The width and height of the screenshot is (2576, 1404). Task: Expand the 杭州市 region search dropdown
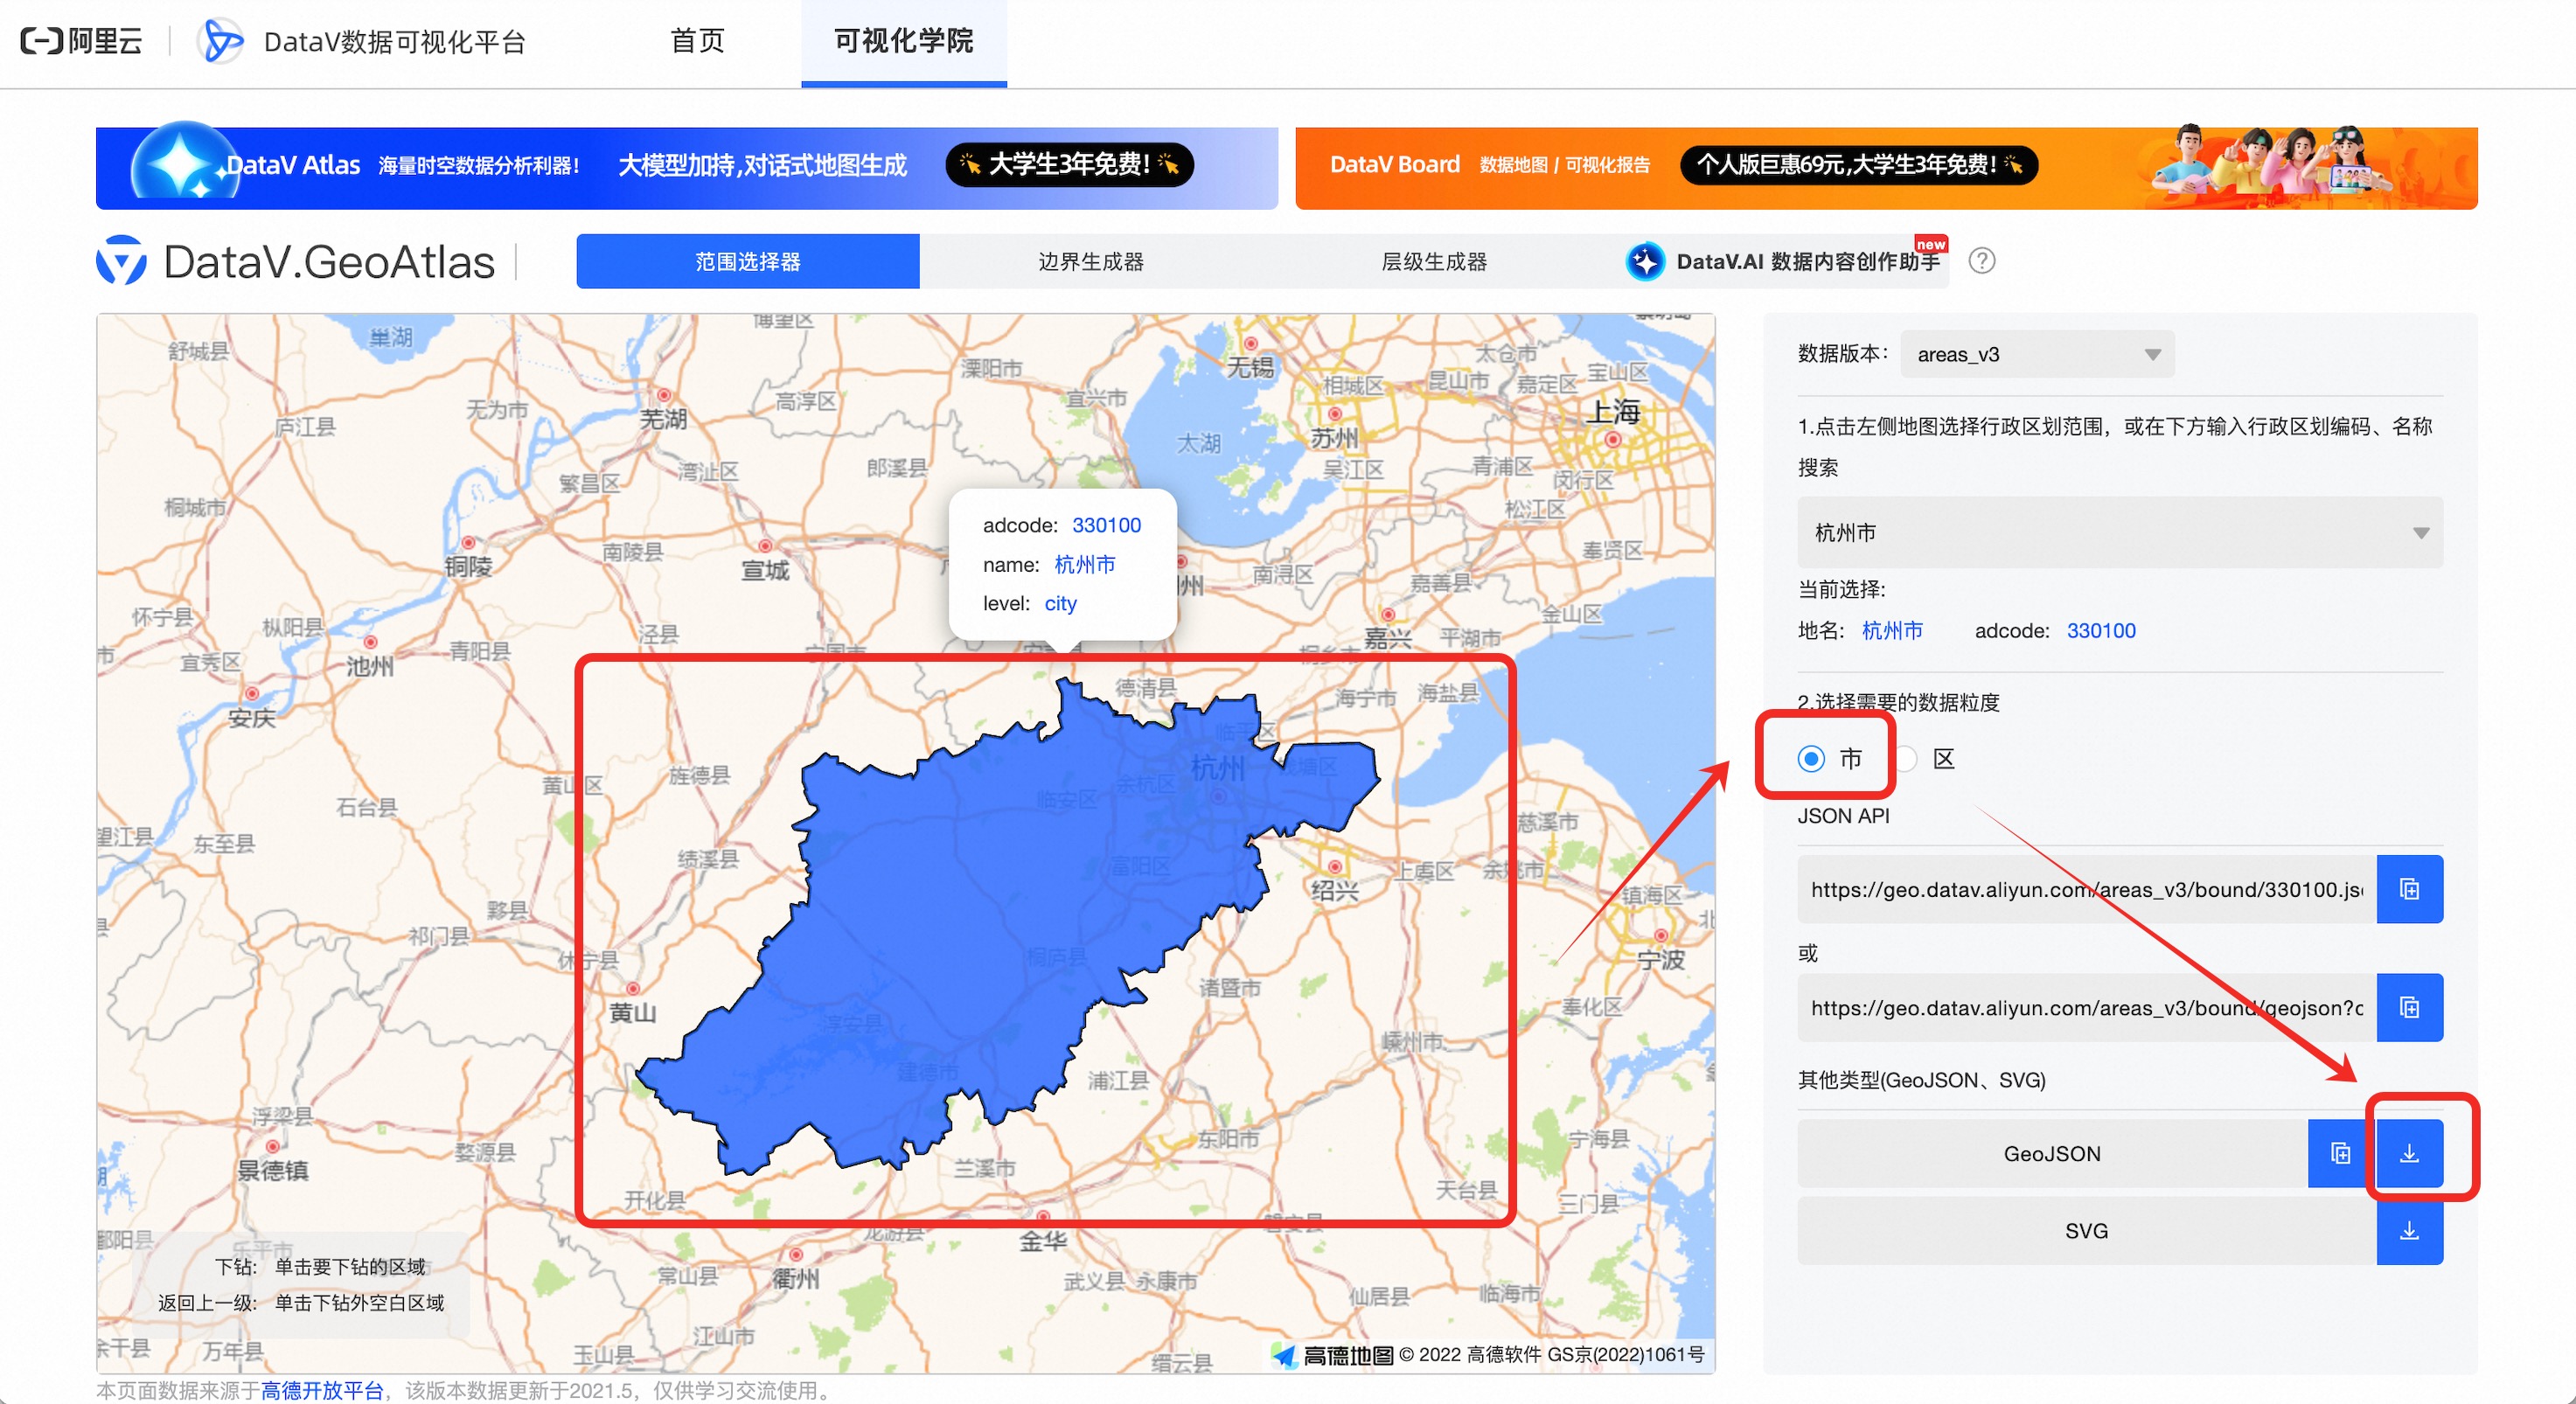[x=2119, y=533]
